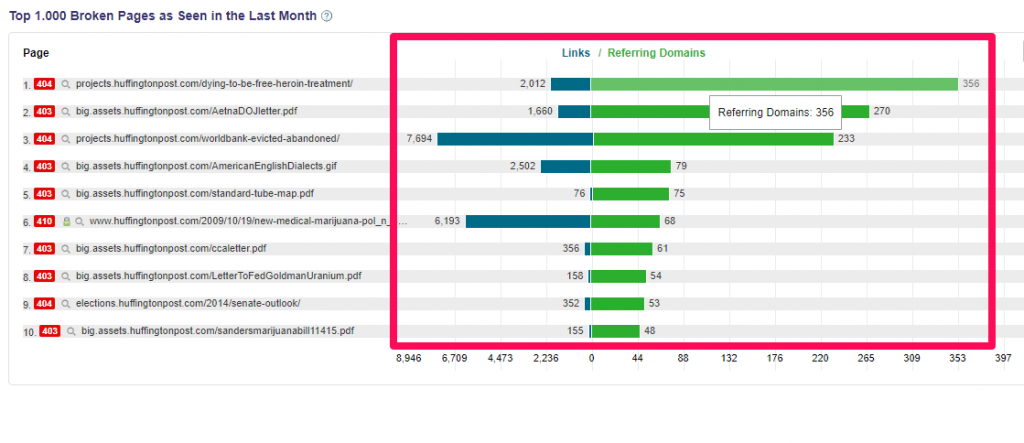Open the LetterToFedGoldmanUranium.pdf page link

219,276
